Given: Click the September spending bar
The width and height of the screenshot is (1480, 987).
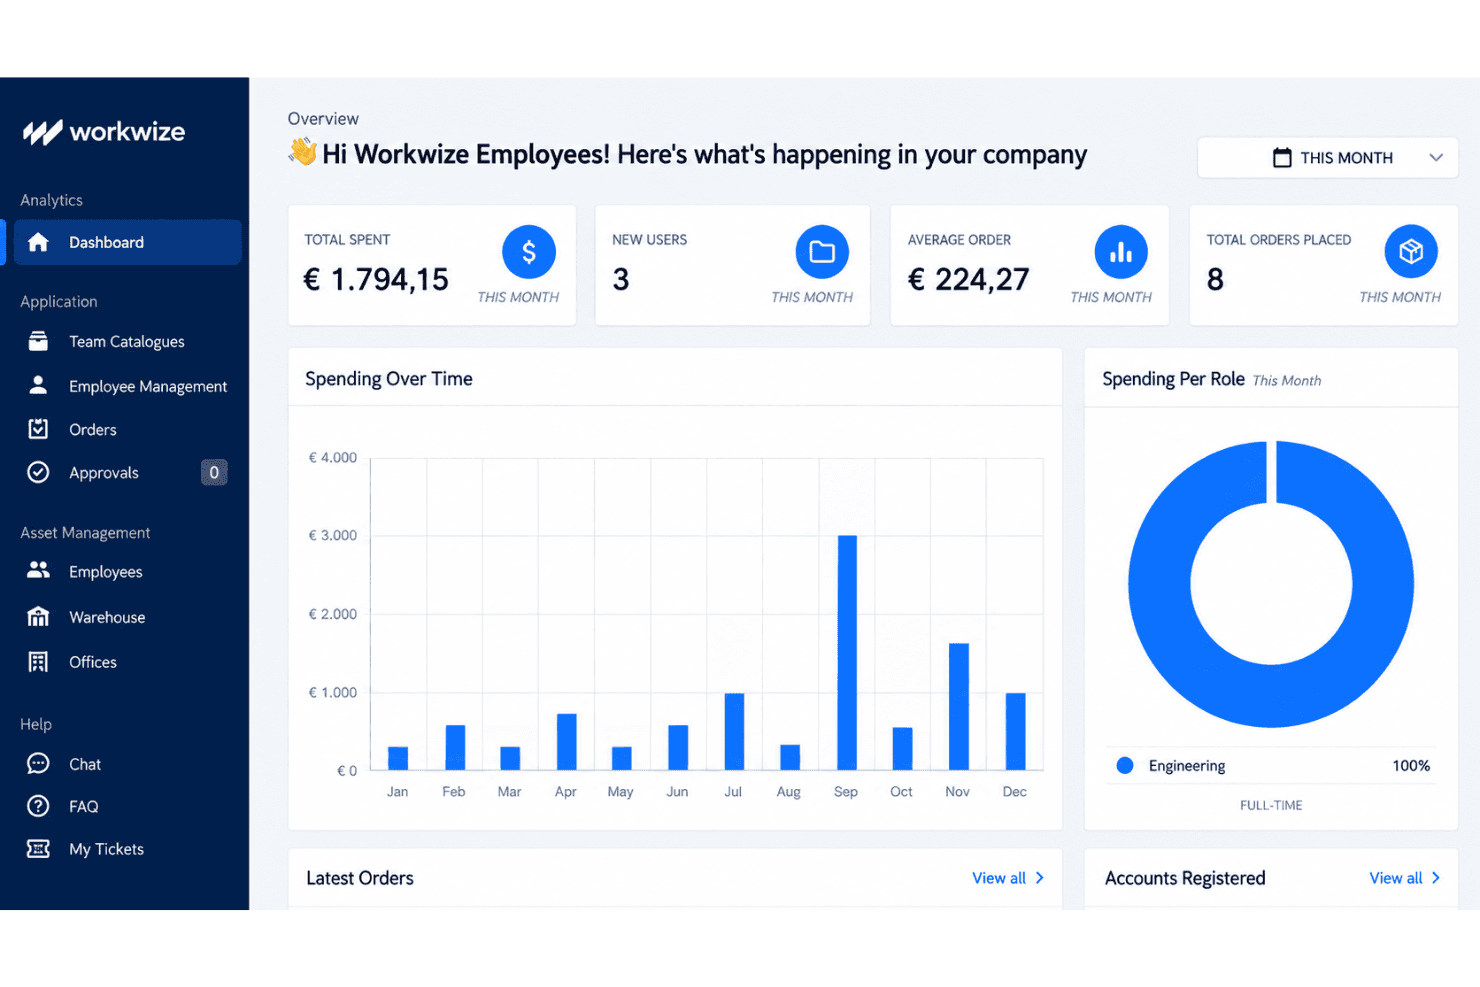Looking at the screenshot, I should (847, 652).
